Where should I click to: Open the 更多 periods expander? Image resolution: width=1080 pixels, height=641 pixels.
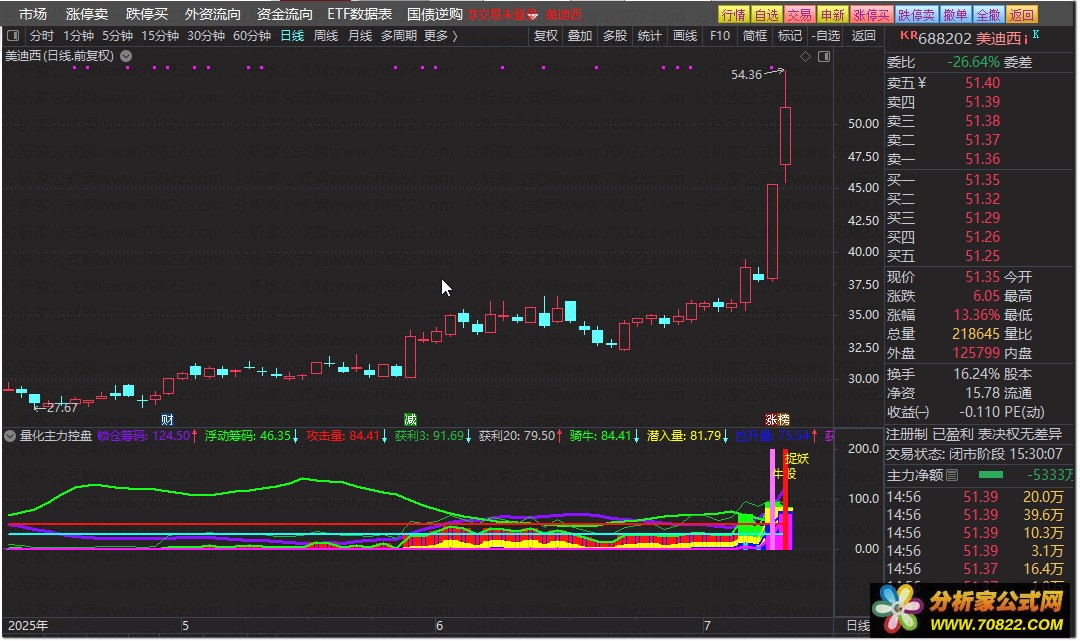click(441, 35)
